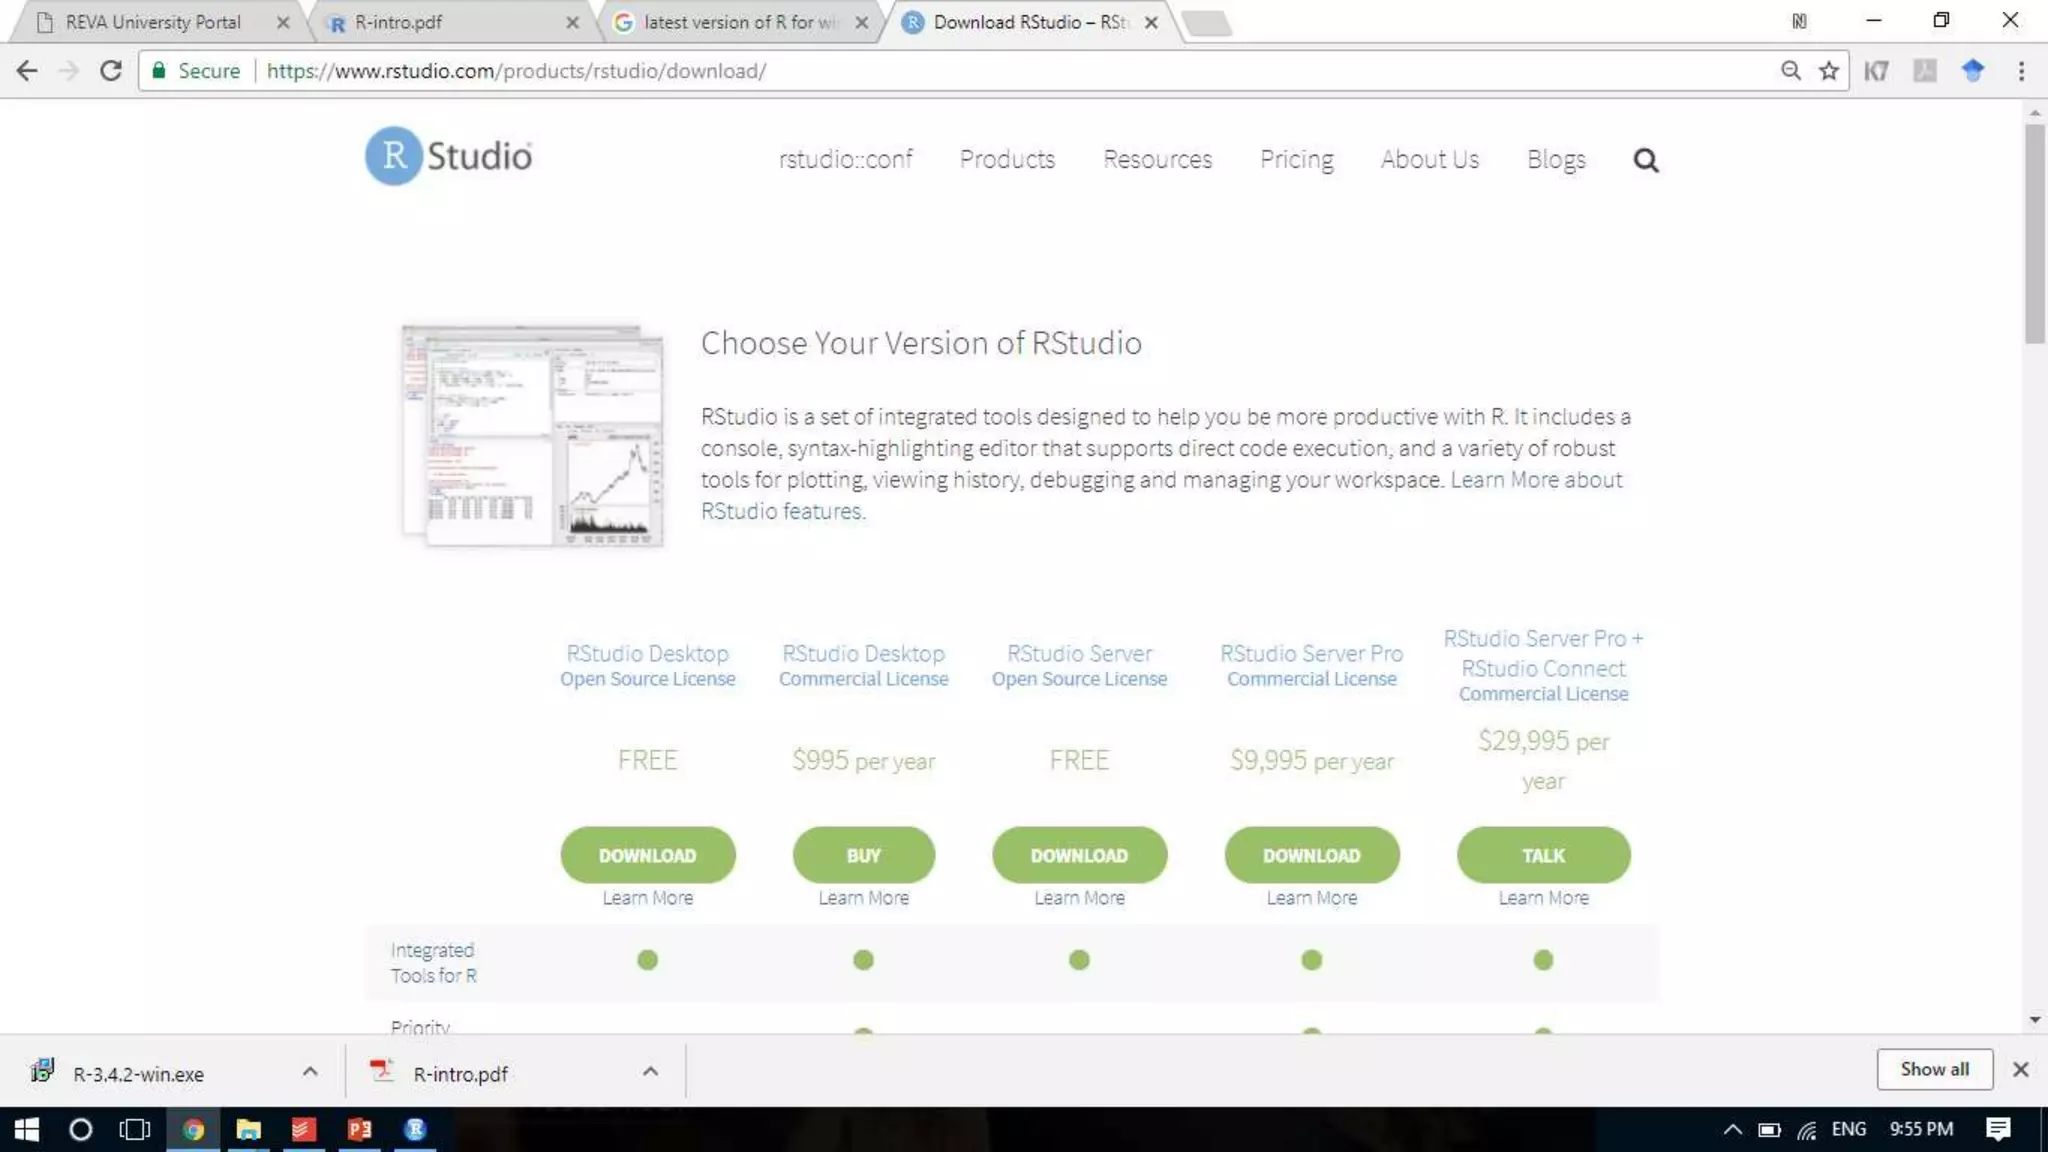Download RStudio Desktop Open Source License
2048x1152 pixels.
pos(647,855)
